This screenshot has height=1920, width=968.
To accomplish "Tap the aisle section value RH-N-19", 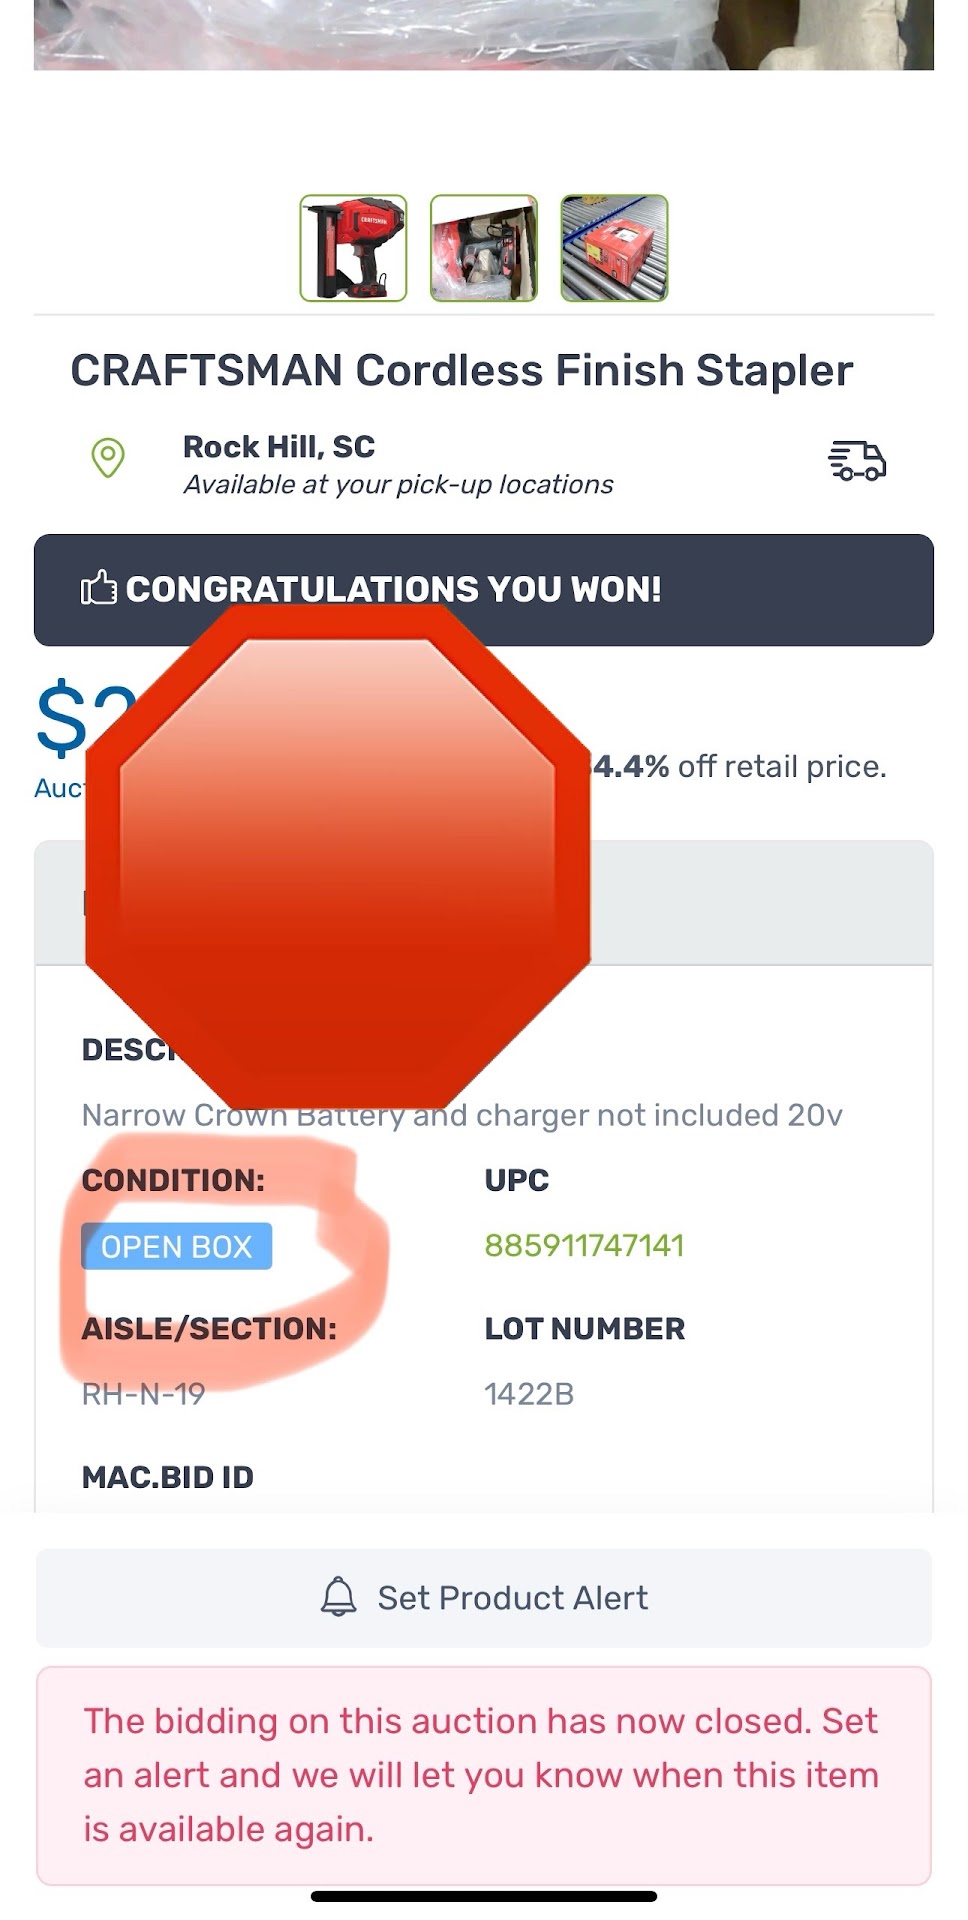I will [144, 1394].
